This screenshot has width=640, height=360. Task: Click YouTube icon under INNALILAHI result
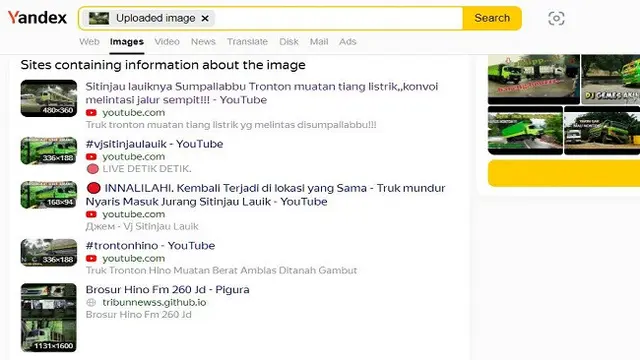click(91, 214)
